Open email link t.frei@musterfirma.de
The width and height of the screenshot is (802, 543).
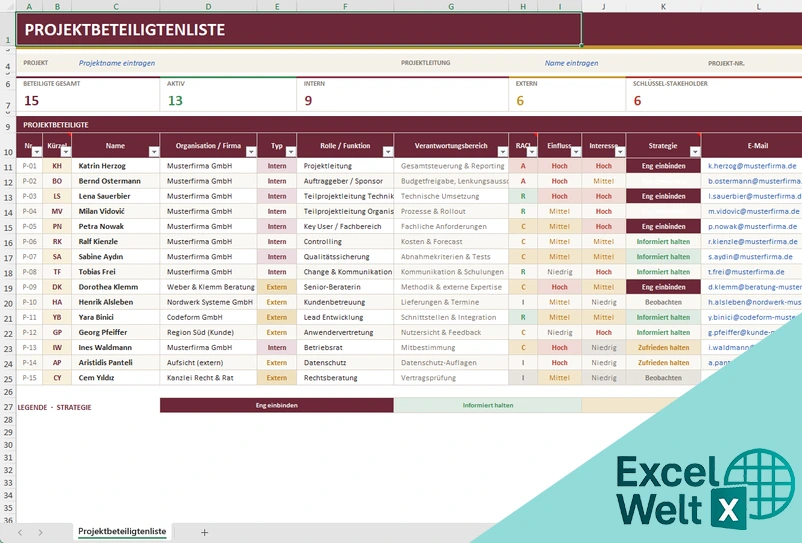[746, 272]
